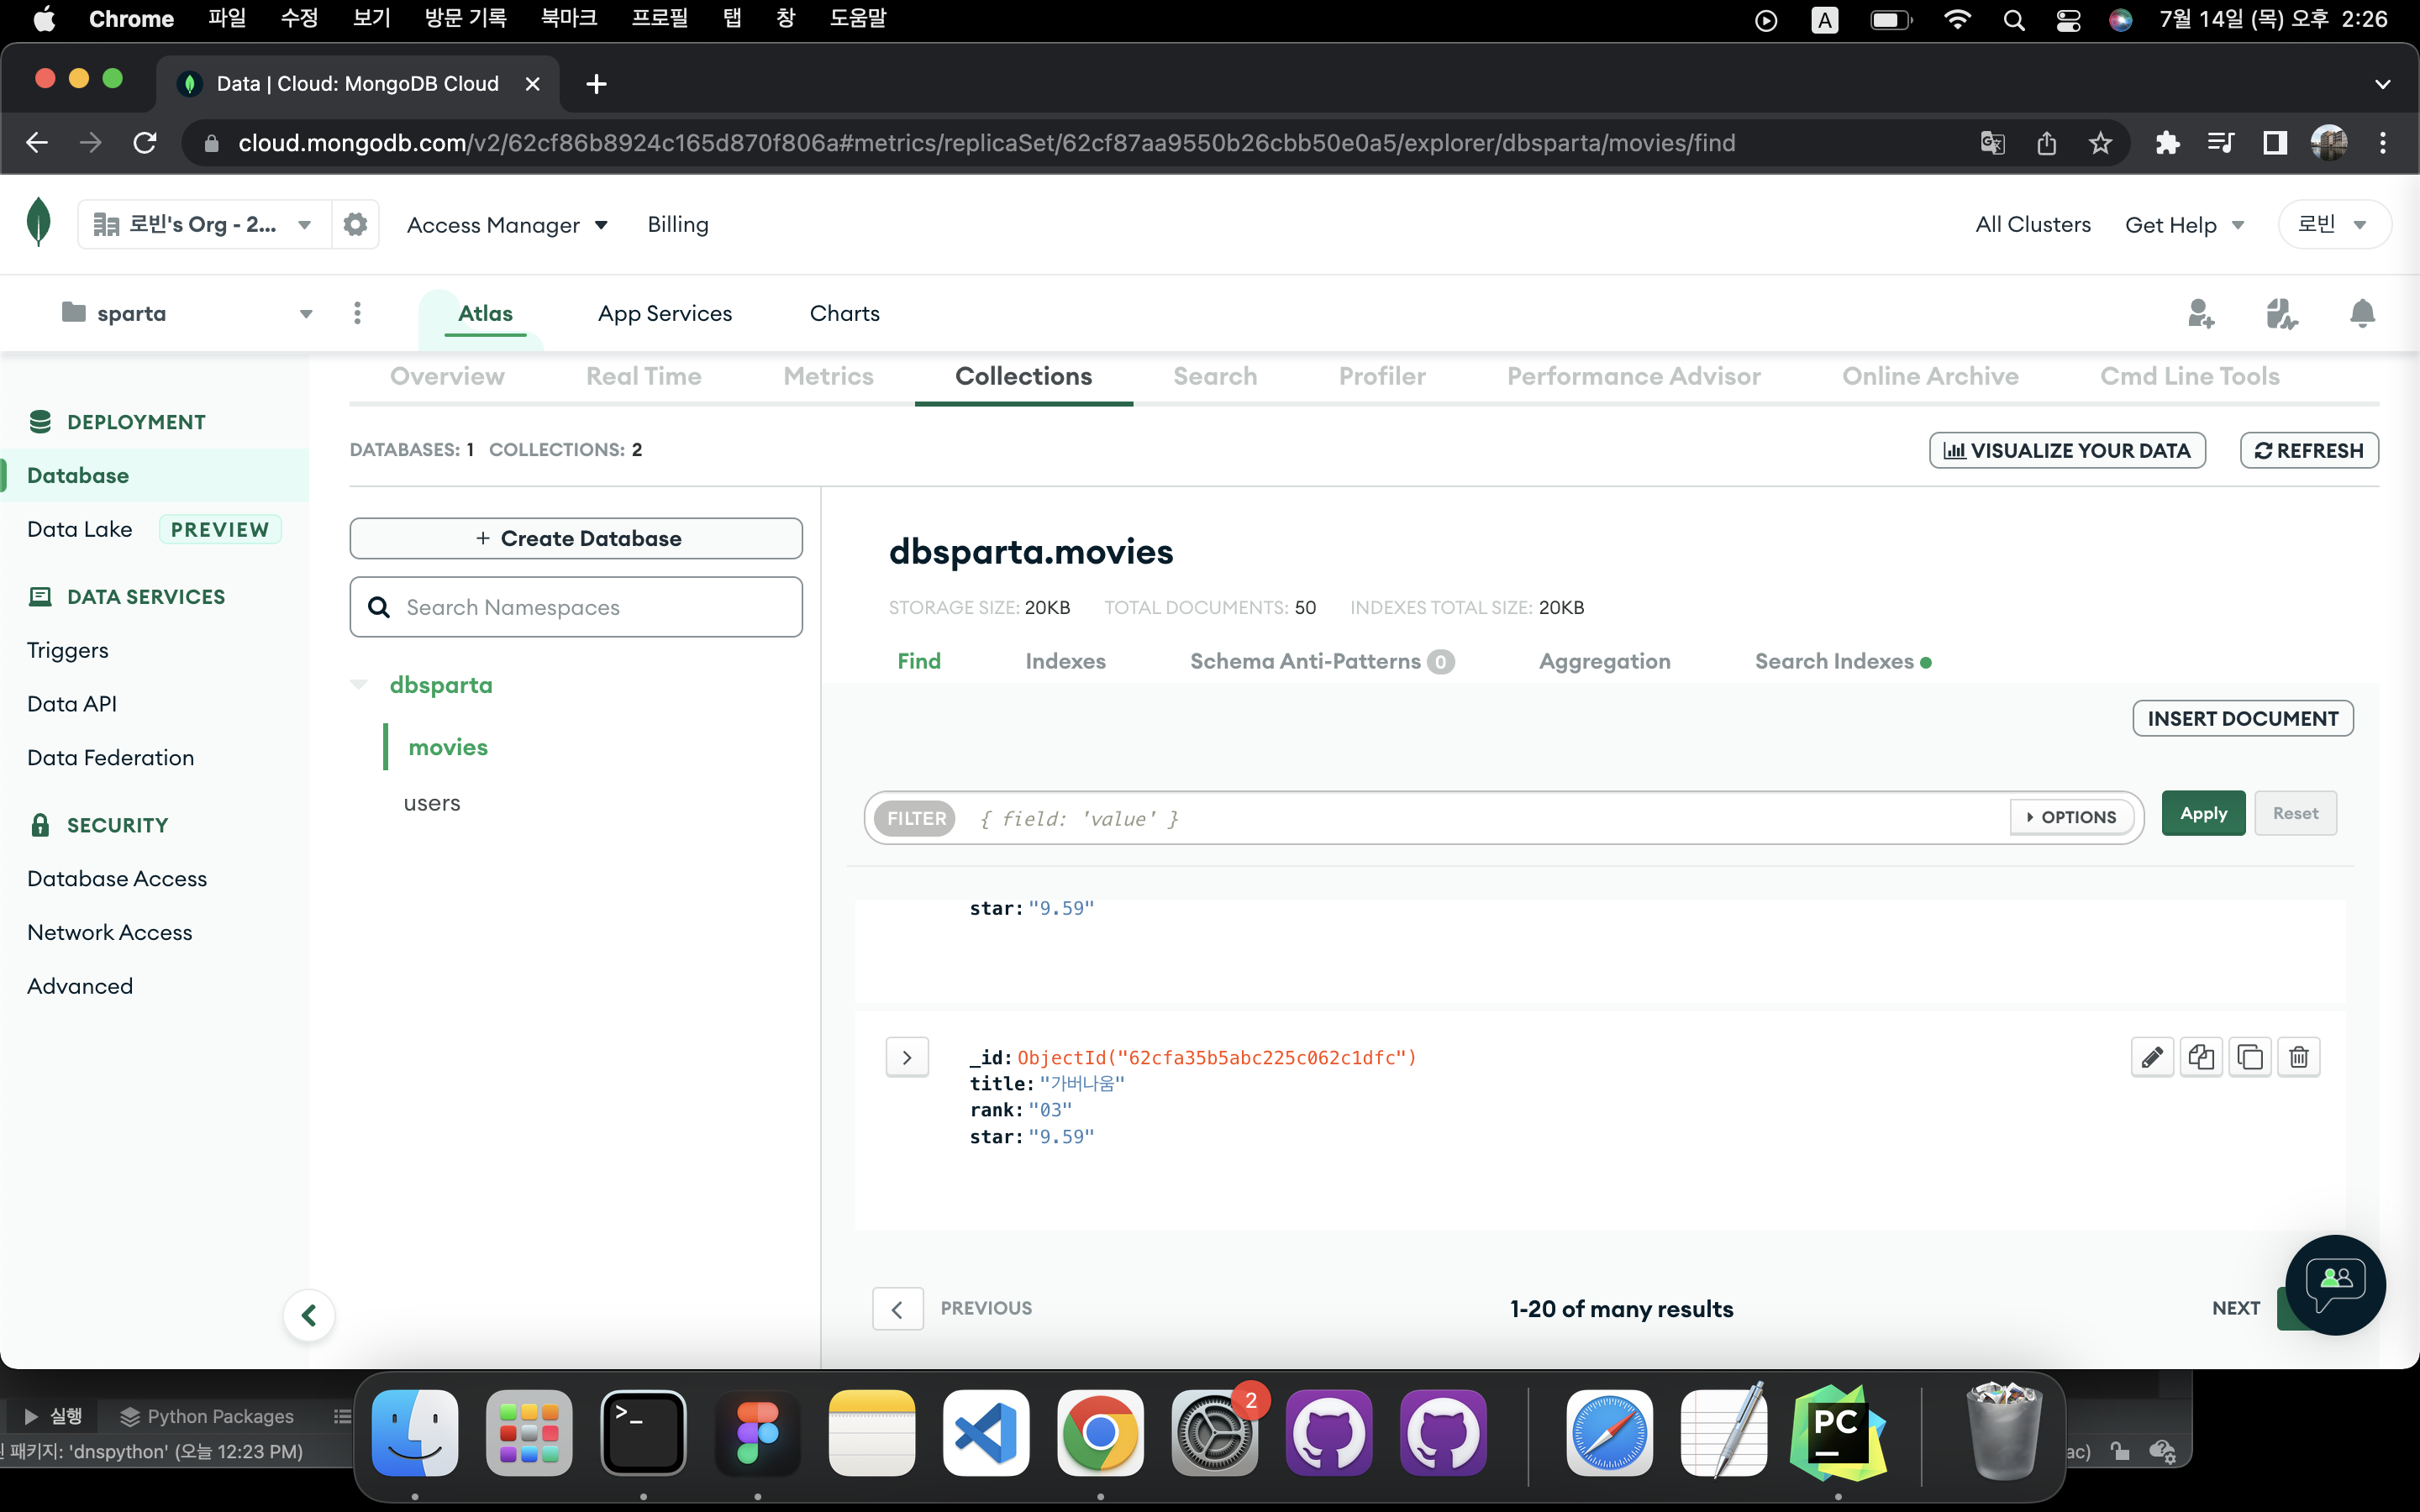This screenshot has height=1512, width=2420.
Task: Click VISUALIZE YOUR DATA button
Action: [2067, 450]
